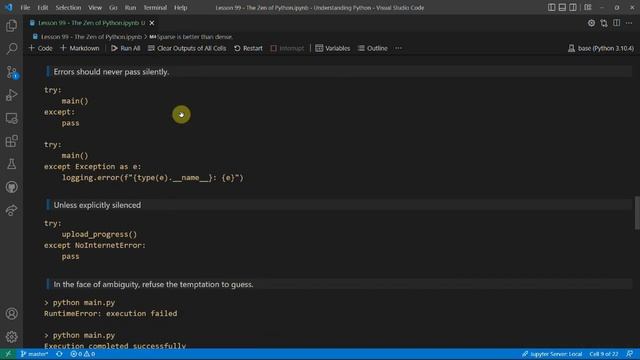Open the Go menu
The image size is (640, 360).
coord(113,7)
